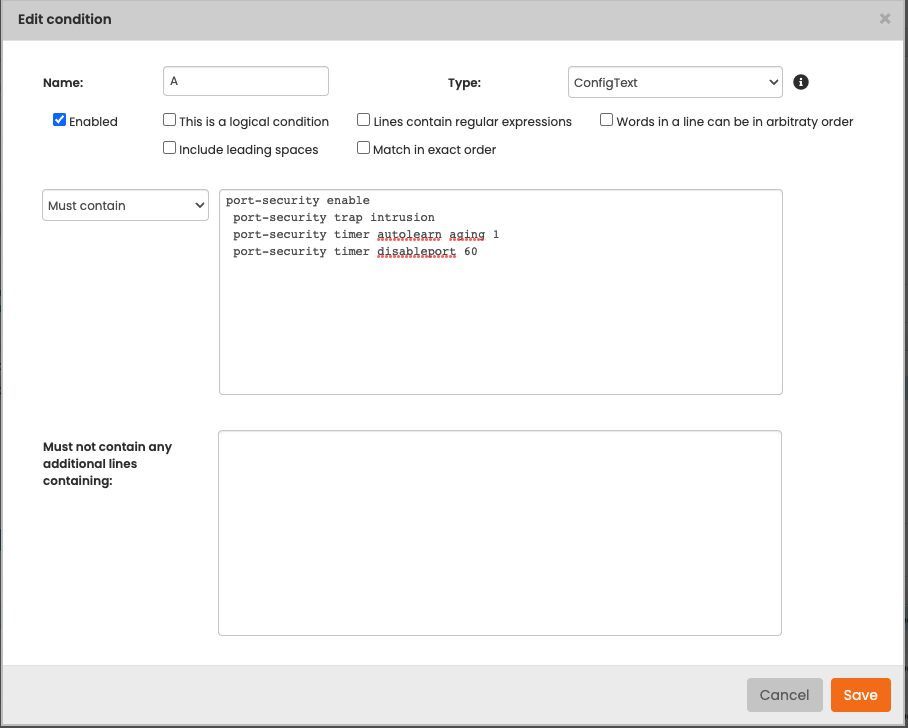This screenshot has height=728, width=908.
Task: Open the Type dropdown showing ConfigText
Action: coord(675,82)
